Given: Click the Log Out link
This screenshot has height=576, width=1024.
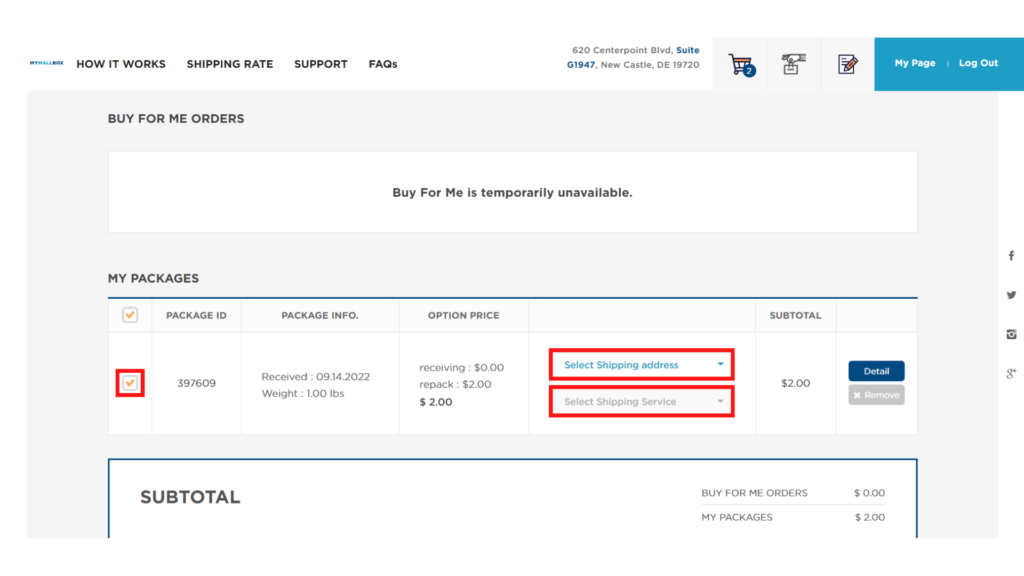Looking at the screenshot, I should pyautogui.click(x=978, y=63).
